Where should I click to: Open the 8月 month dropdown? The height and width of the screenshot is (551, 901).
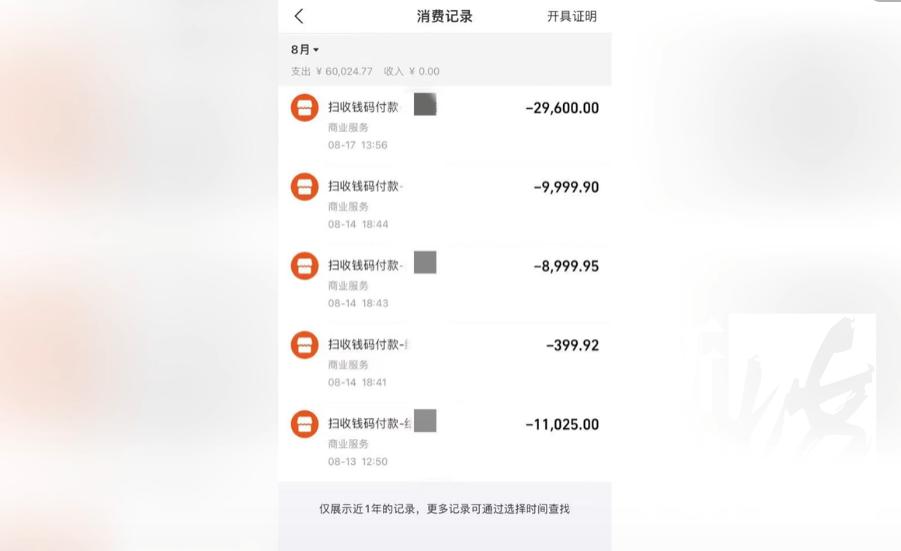305,49
